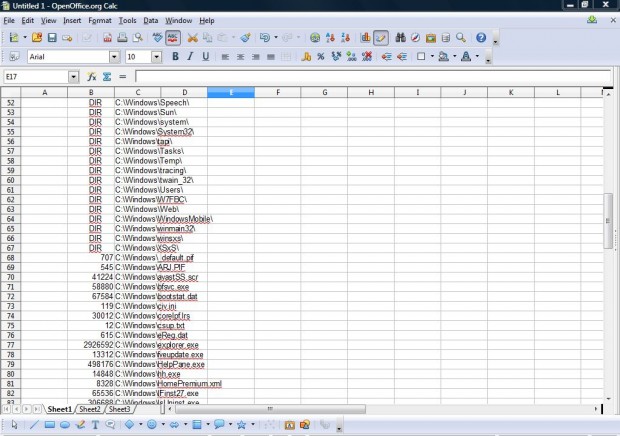This screenshot has height=436, width=620.
Task: Click the Hyperlink globe icon
Action: 315,38
